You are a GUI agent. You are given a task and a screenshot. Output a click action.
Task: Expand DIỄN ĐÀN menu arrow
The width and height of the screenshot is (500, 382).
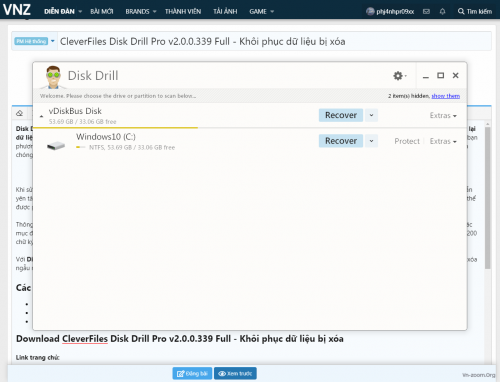(80, 12)
